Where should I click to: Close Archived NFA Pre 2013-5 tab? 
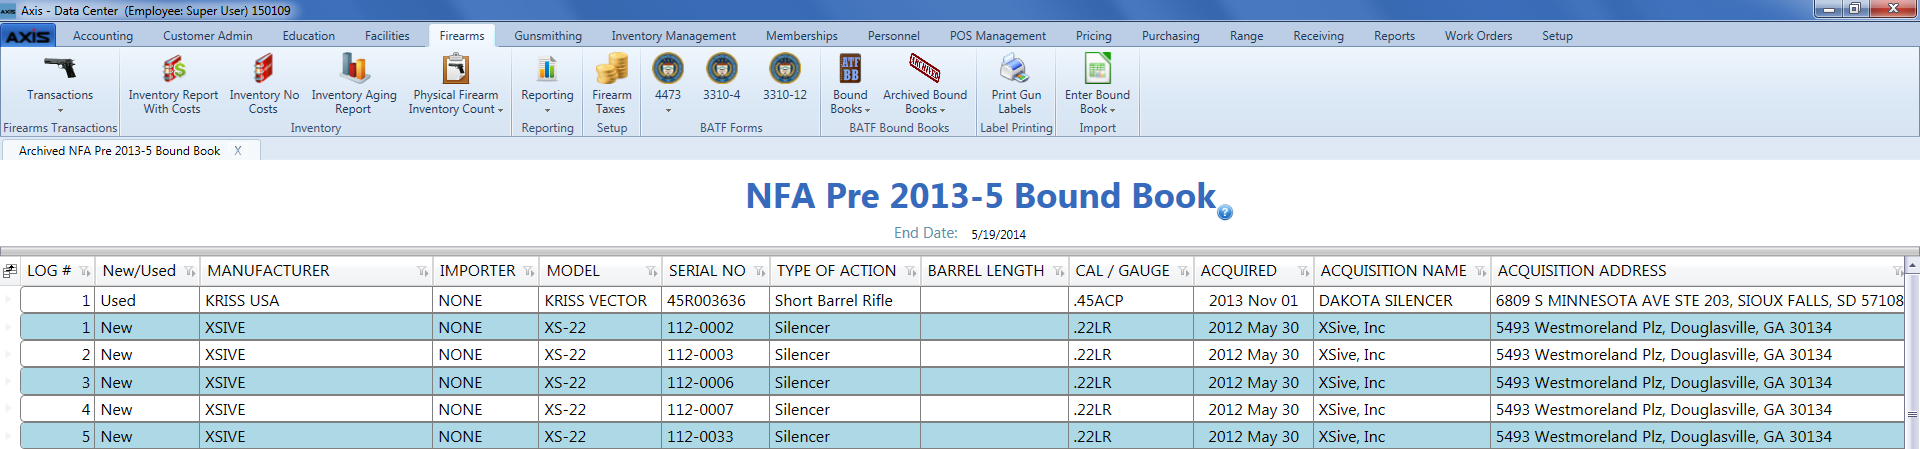(x=238, y=151)
